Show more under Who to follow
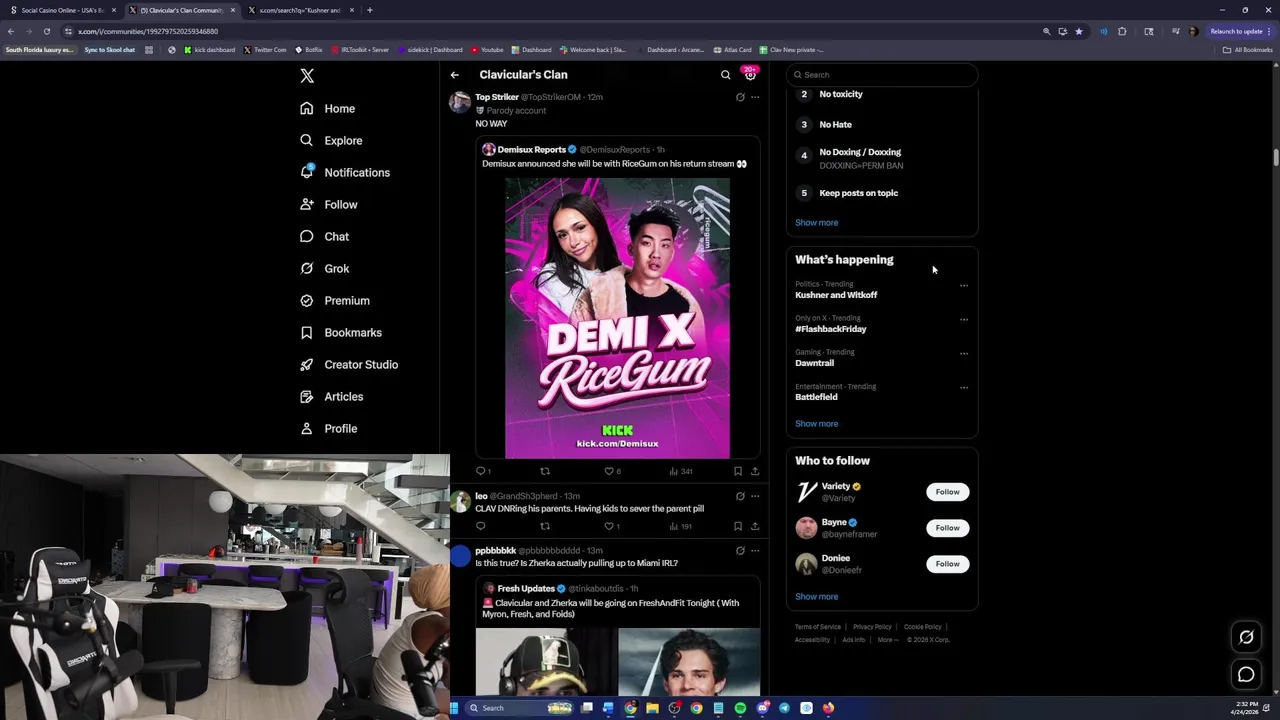Screen dimensions: 1280x720 [x=816, y=597]
